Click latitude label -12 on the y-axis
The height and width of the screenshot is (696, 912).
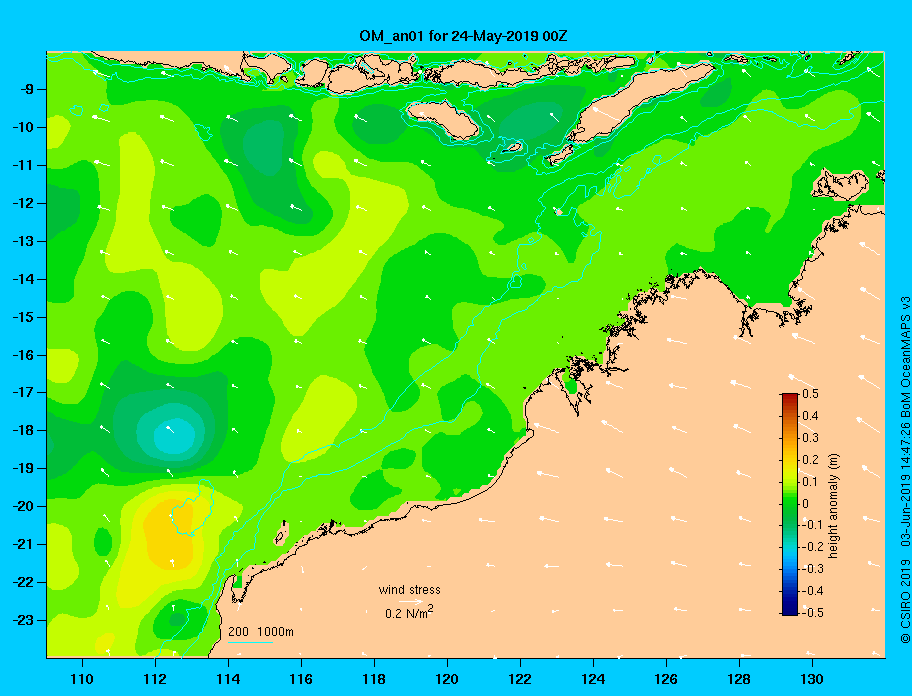tap(23, 204)
